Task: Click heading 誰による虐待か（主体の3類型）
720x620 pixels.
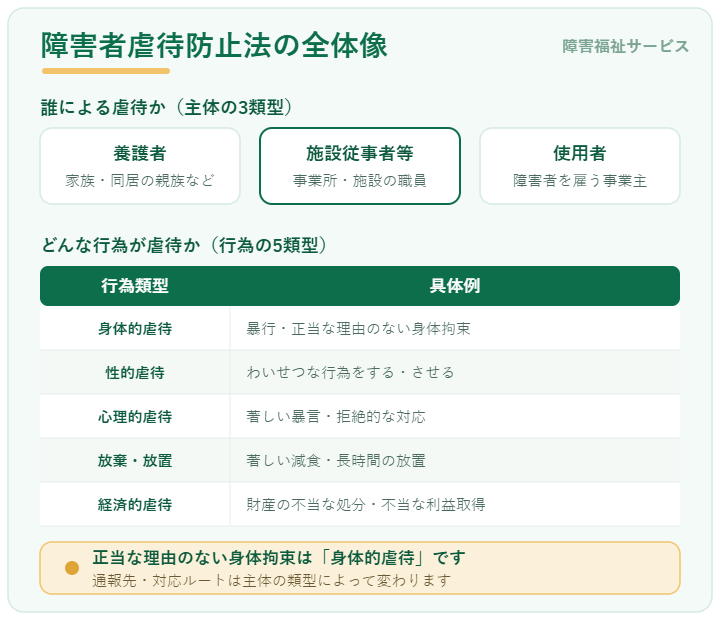Action: pos(167,107)
